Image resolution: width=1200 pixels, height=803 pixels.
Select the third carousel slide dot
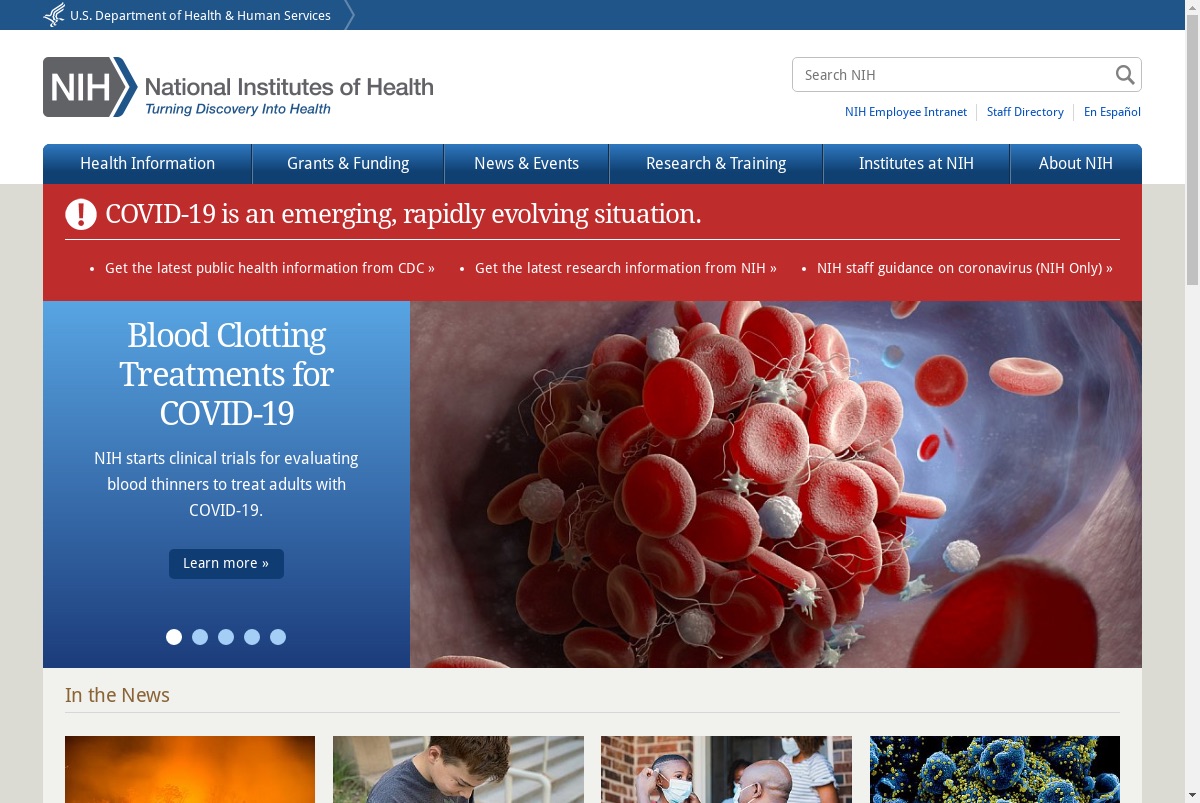point(226,637)
